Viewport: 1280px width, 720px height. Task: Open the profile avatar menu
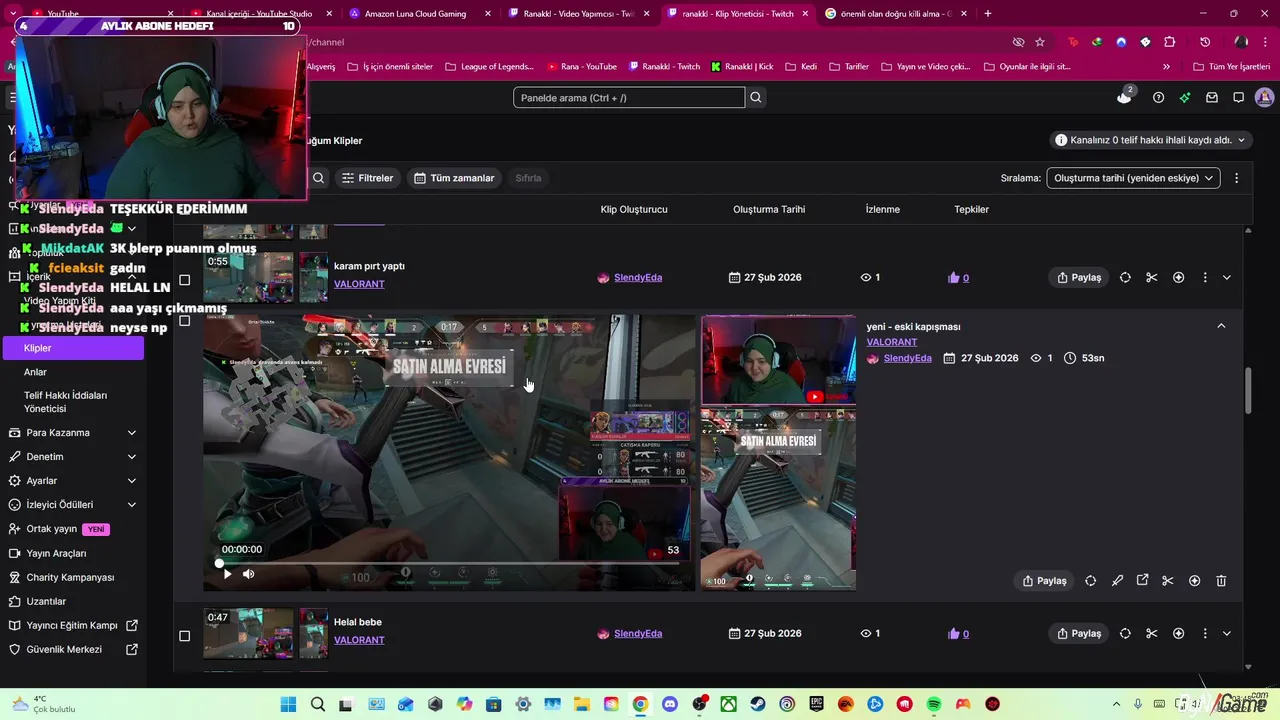click(1264, 97)
